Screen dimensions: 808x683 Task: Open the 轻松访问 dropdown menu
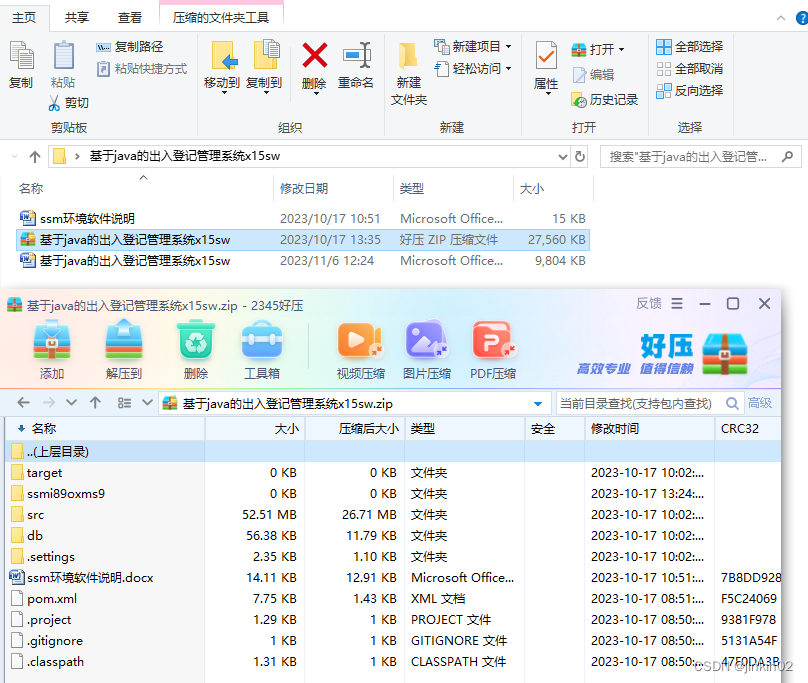(x=486, y=68)
